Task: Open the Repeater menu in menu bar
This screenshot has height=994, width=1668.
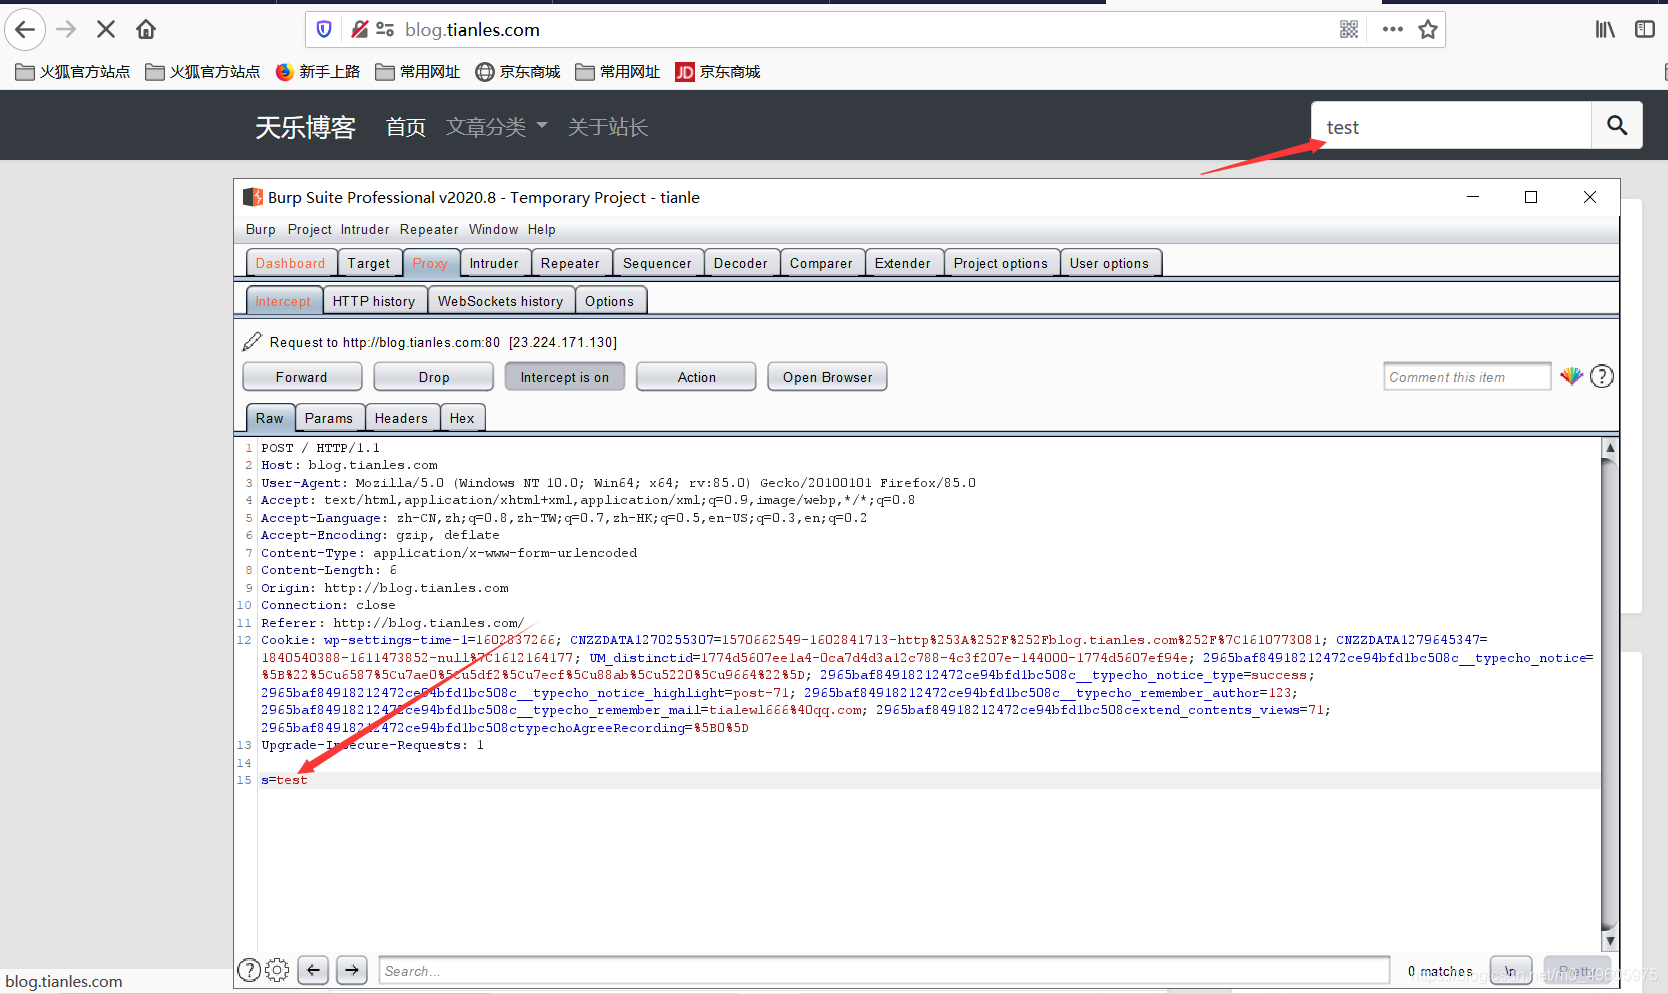Action: (x=429, y=229)
